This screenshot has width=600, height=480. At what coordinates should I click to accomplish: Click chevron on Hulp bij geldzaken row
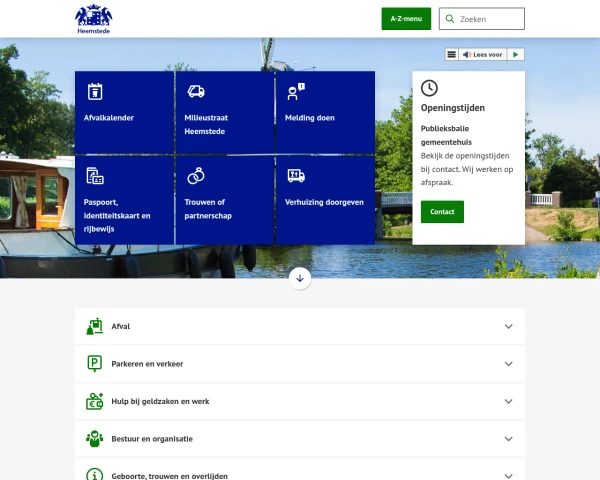pos(509,402)
